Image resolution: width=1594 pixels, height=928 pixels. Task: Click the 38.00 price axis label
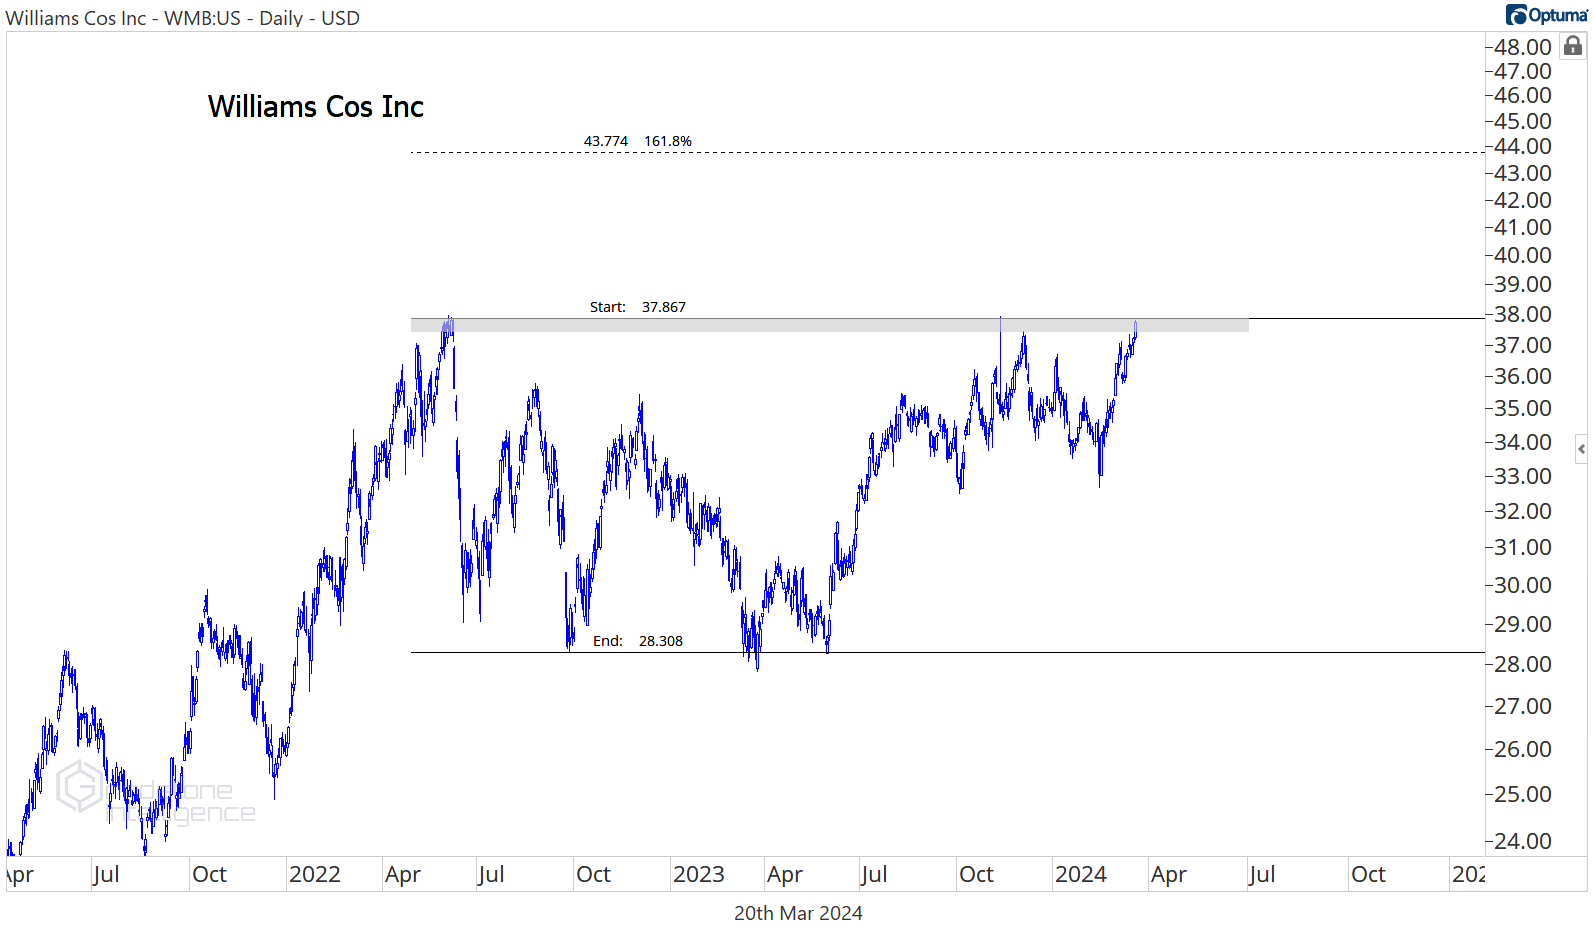[x=1523, y=314]
